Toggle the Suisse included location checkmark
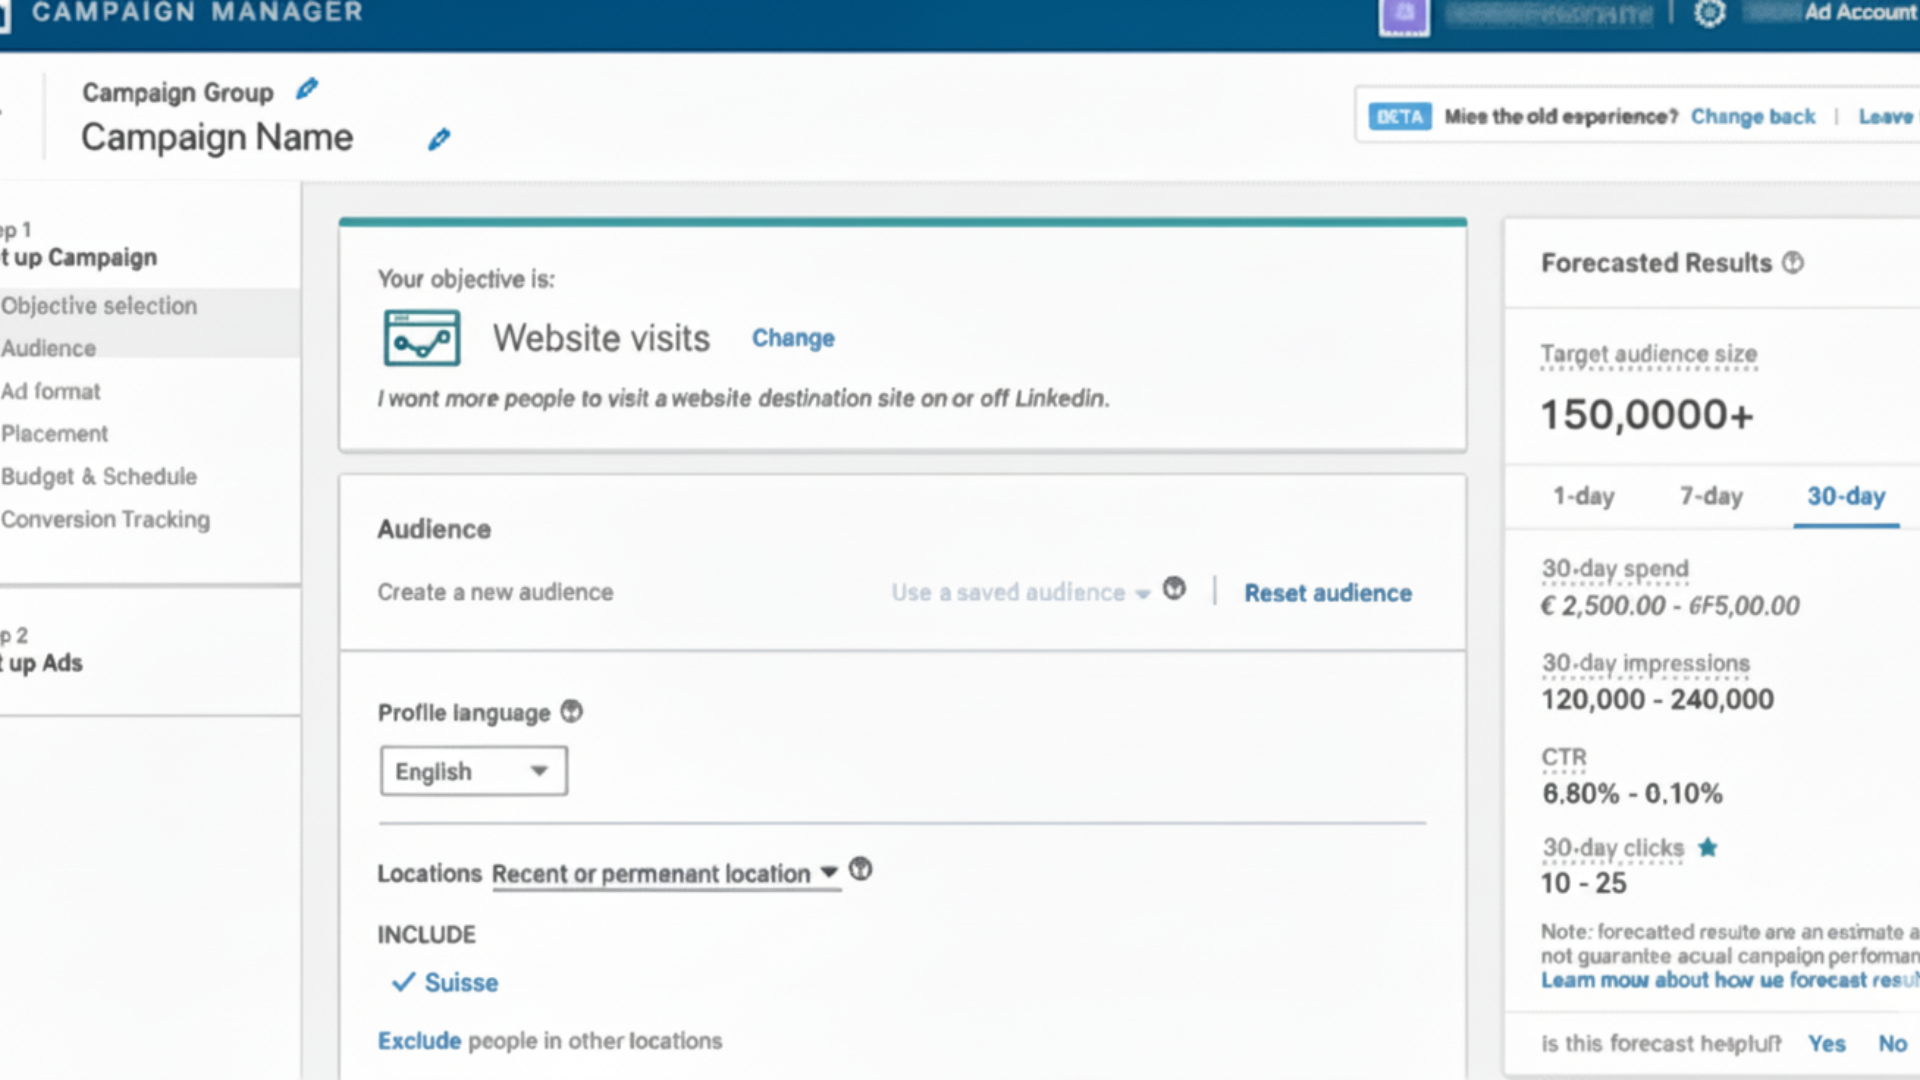1920x1080 pixels. tap(403, 982)
